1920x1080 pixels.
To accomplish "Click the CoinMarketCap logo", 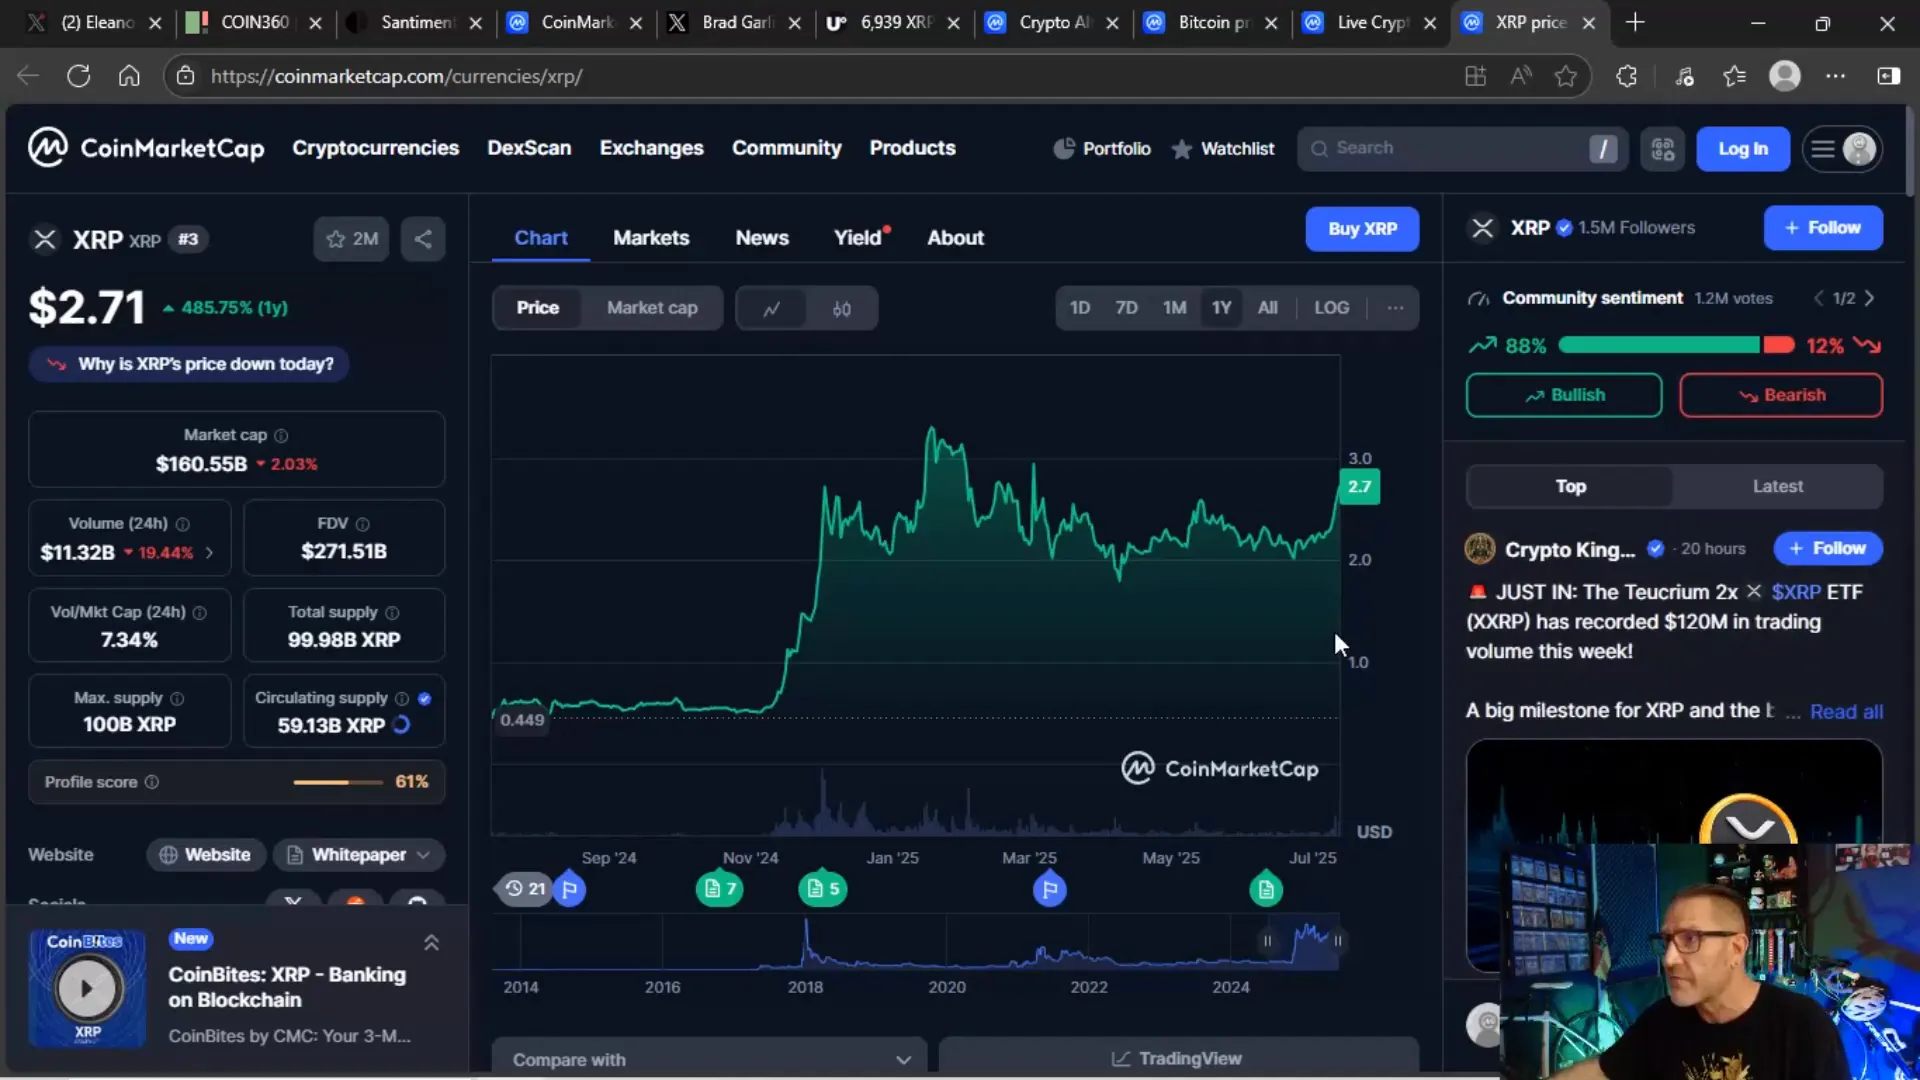I will (146, 148).
